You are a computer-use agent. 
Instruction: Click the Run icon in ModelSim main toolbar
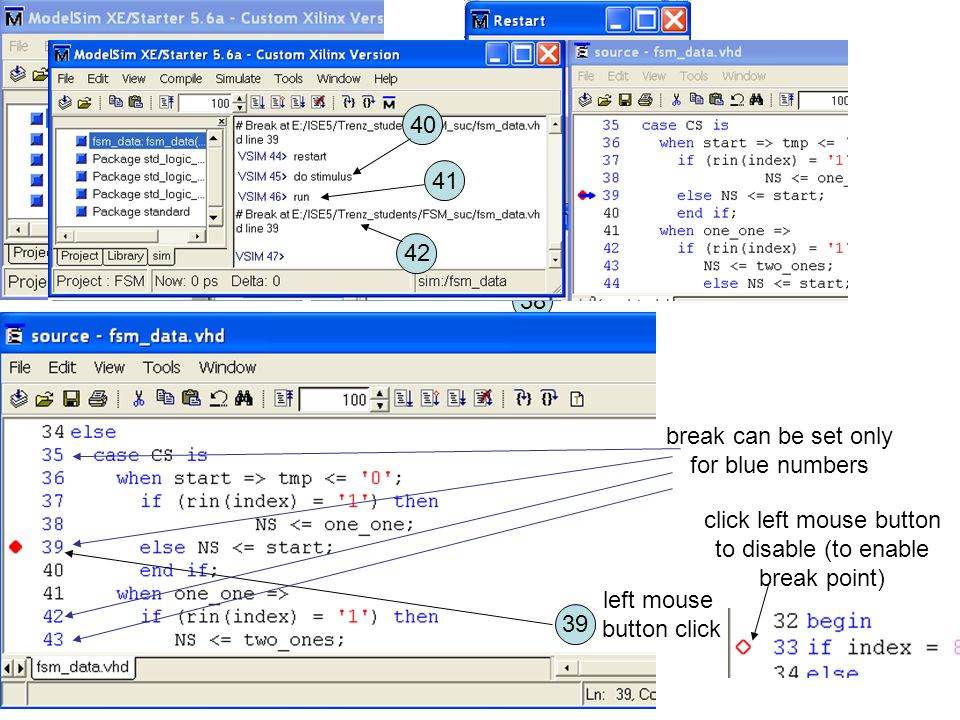click(258, 102)
